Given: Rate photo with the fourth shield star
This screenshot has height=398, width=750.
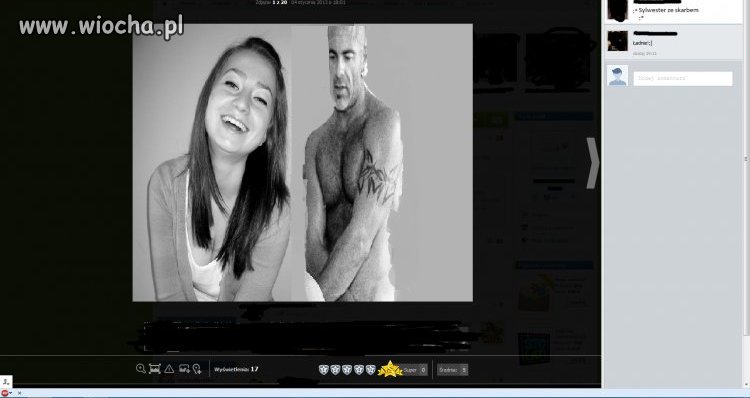Looking at the screenshot, I should [359, 369].
